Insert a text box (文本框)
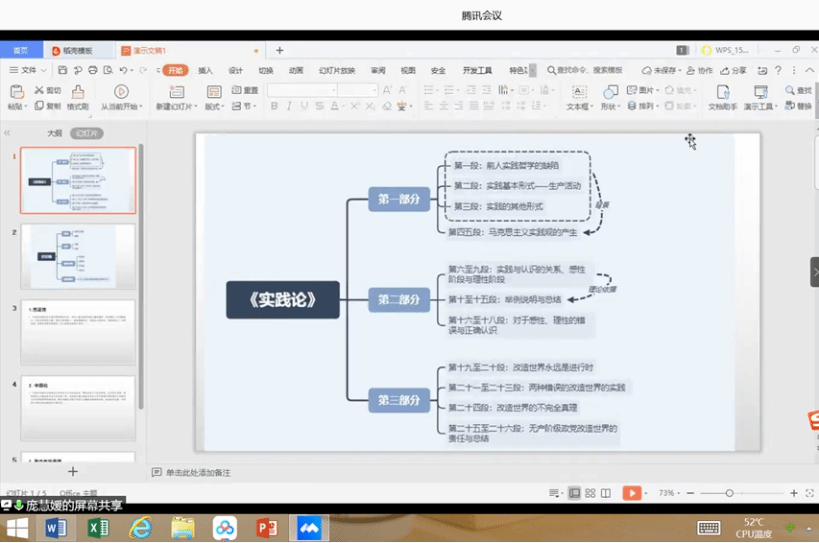Screen dimensions: 819x543 click(578, 96)
